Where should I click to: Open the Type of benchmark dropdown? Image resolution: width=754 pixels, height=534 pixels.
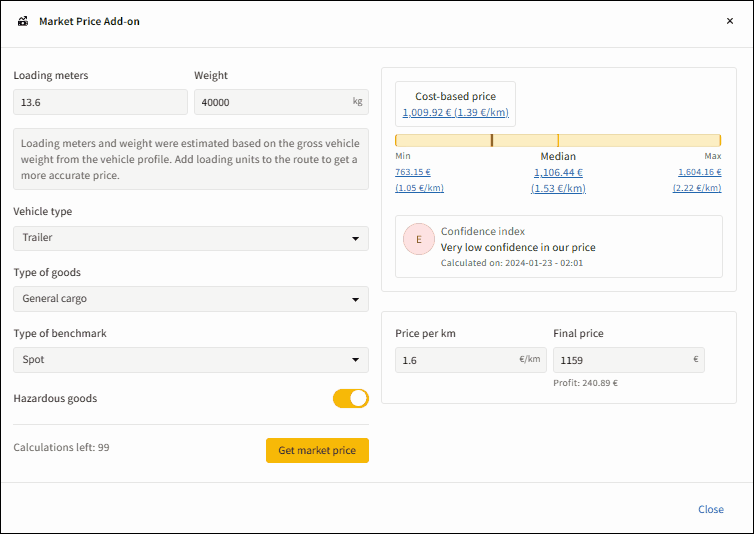191,360
